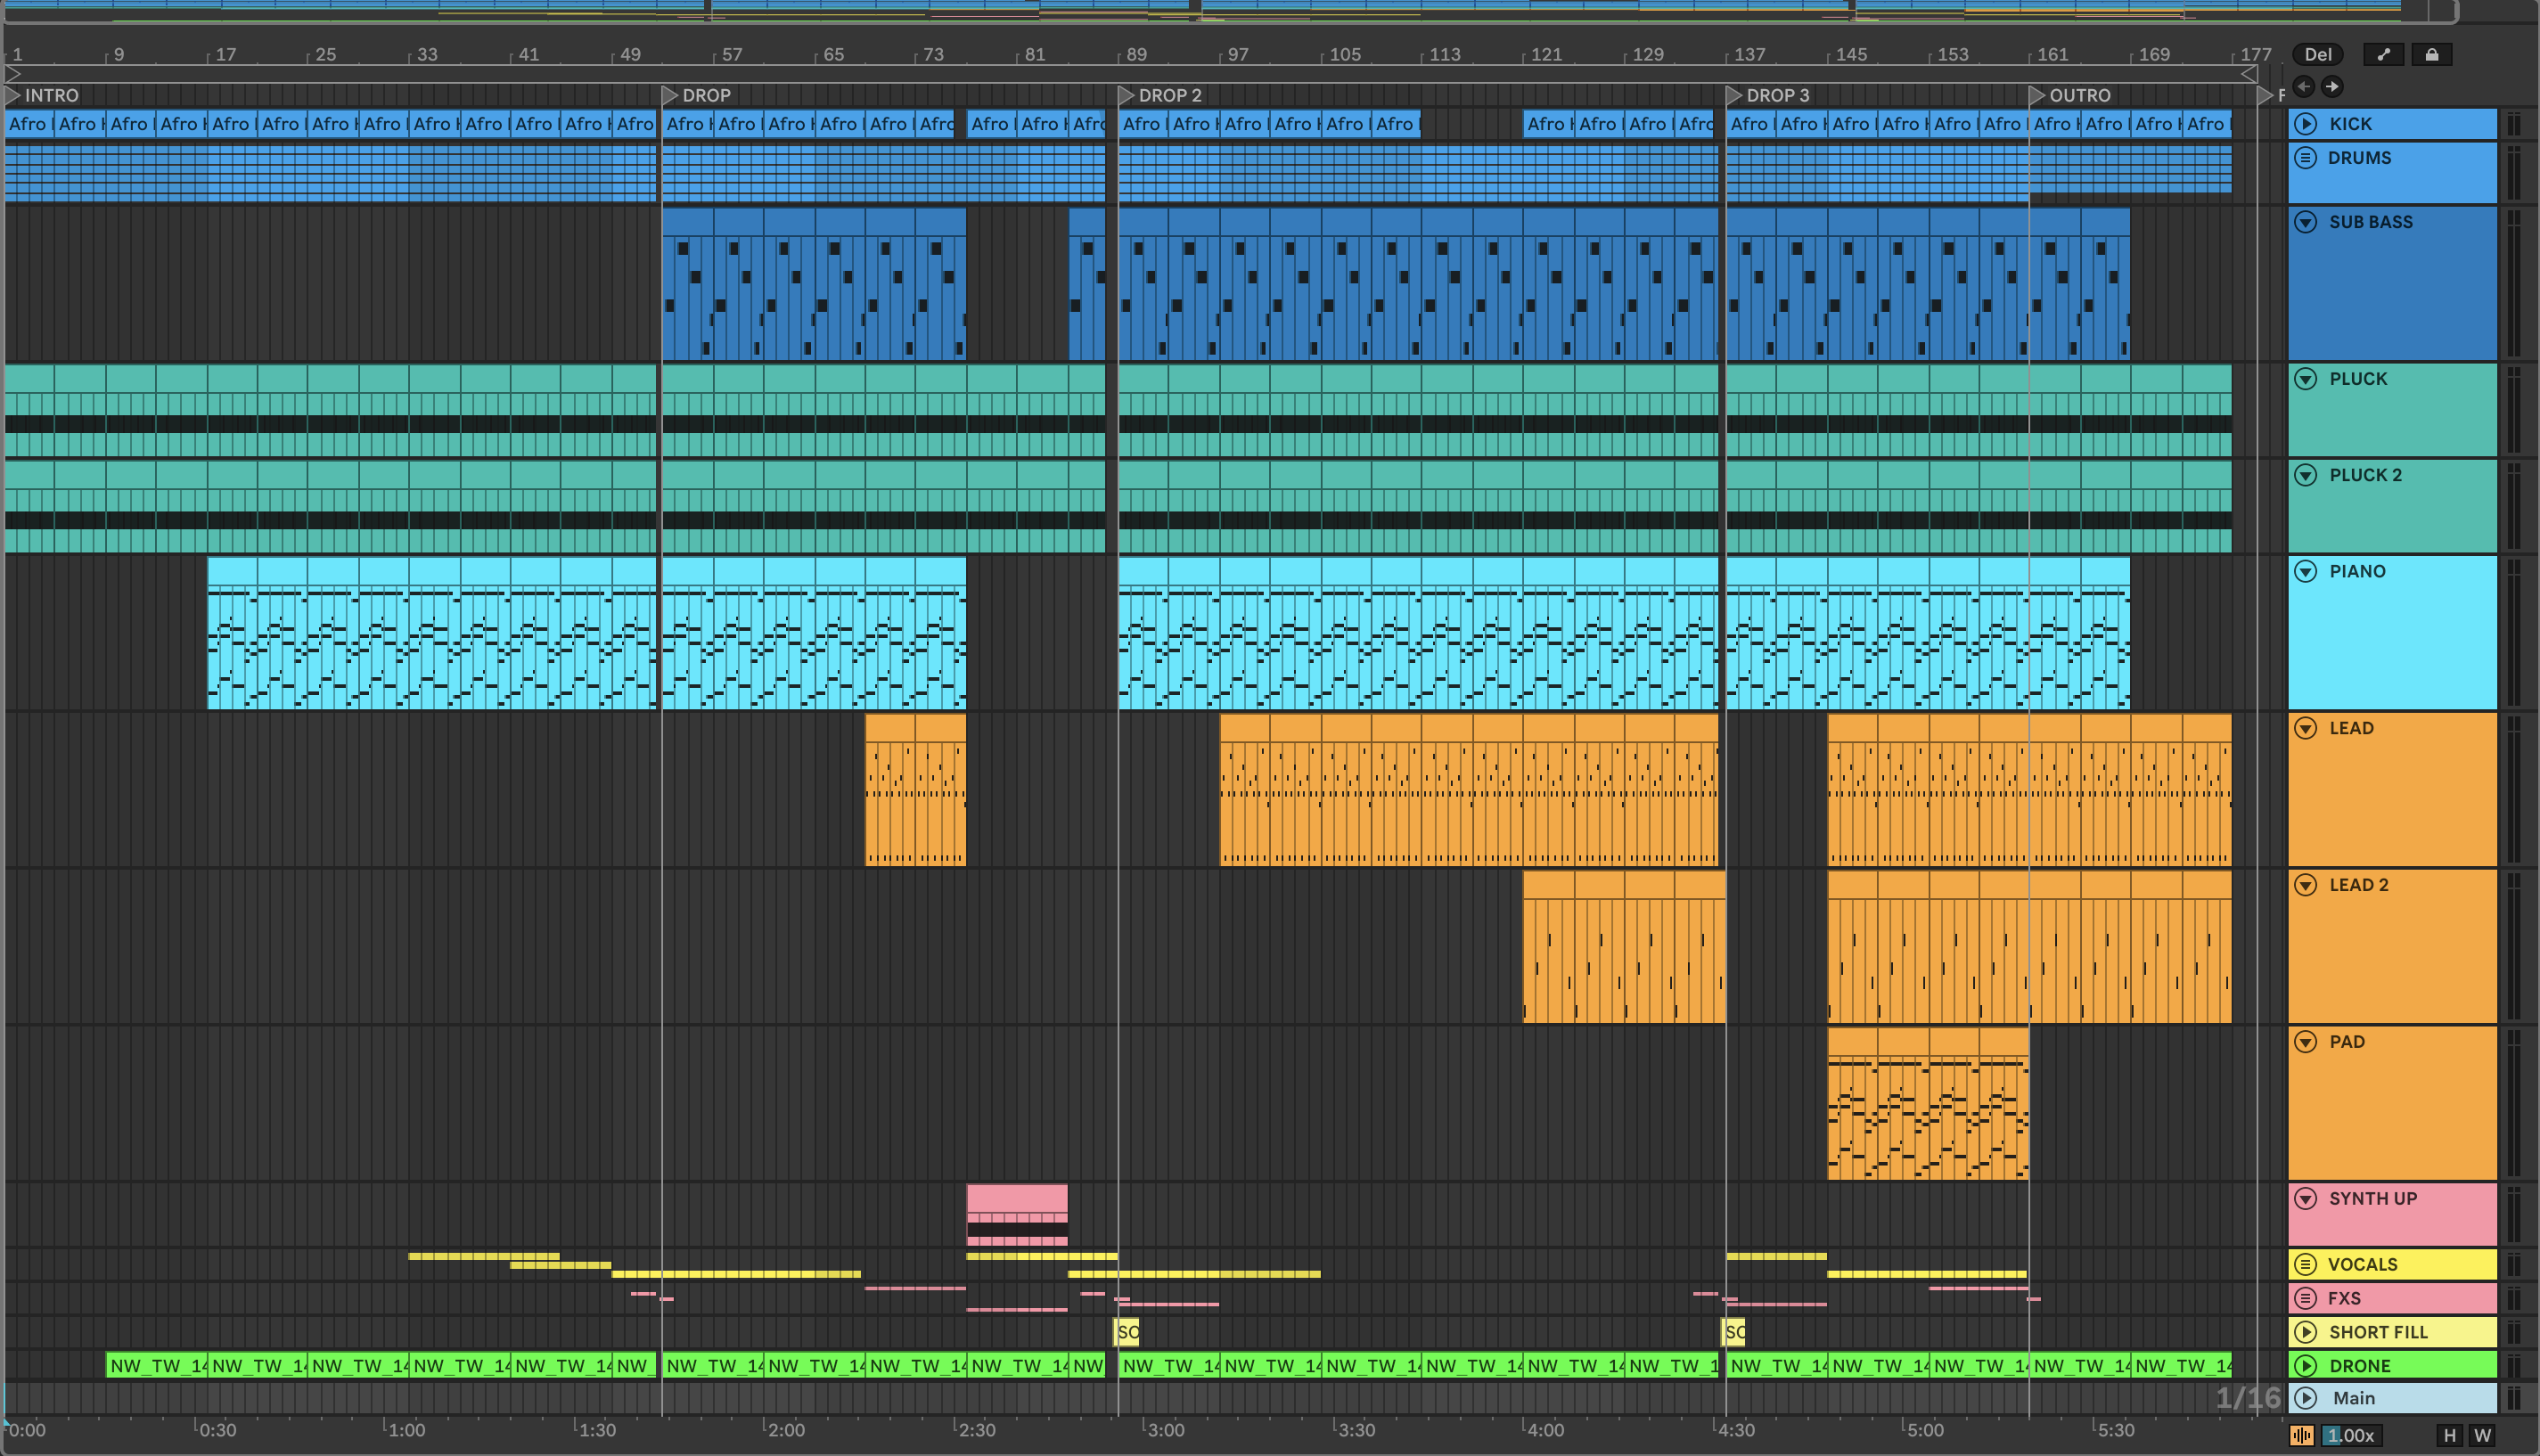Click the Main track unfold icon

click(x=2306, y=1398)
